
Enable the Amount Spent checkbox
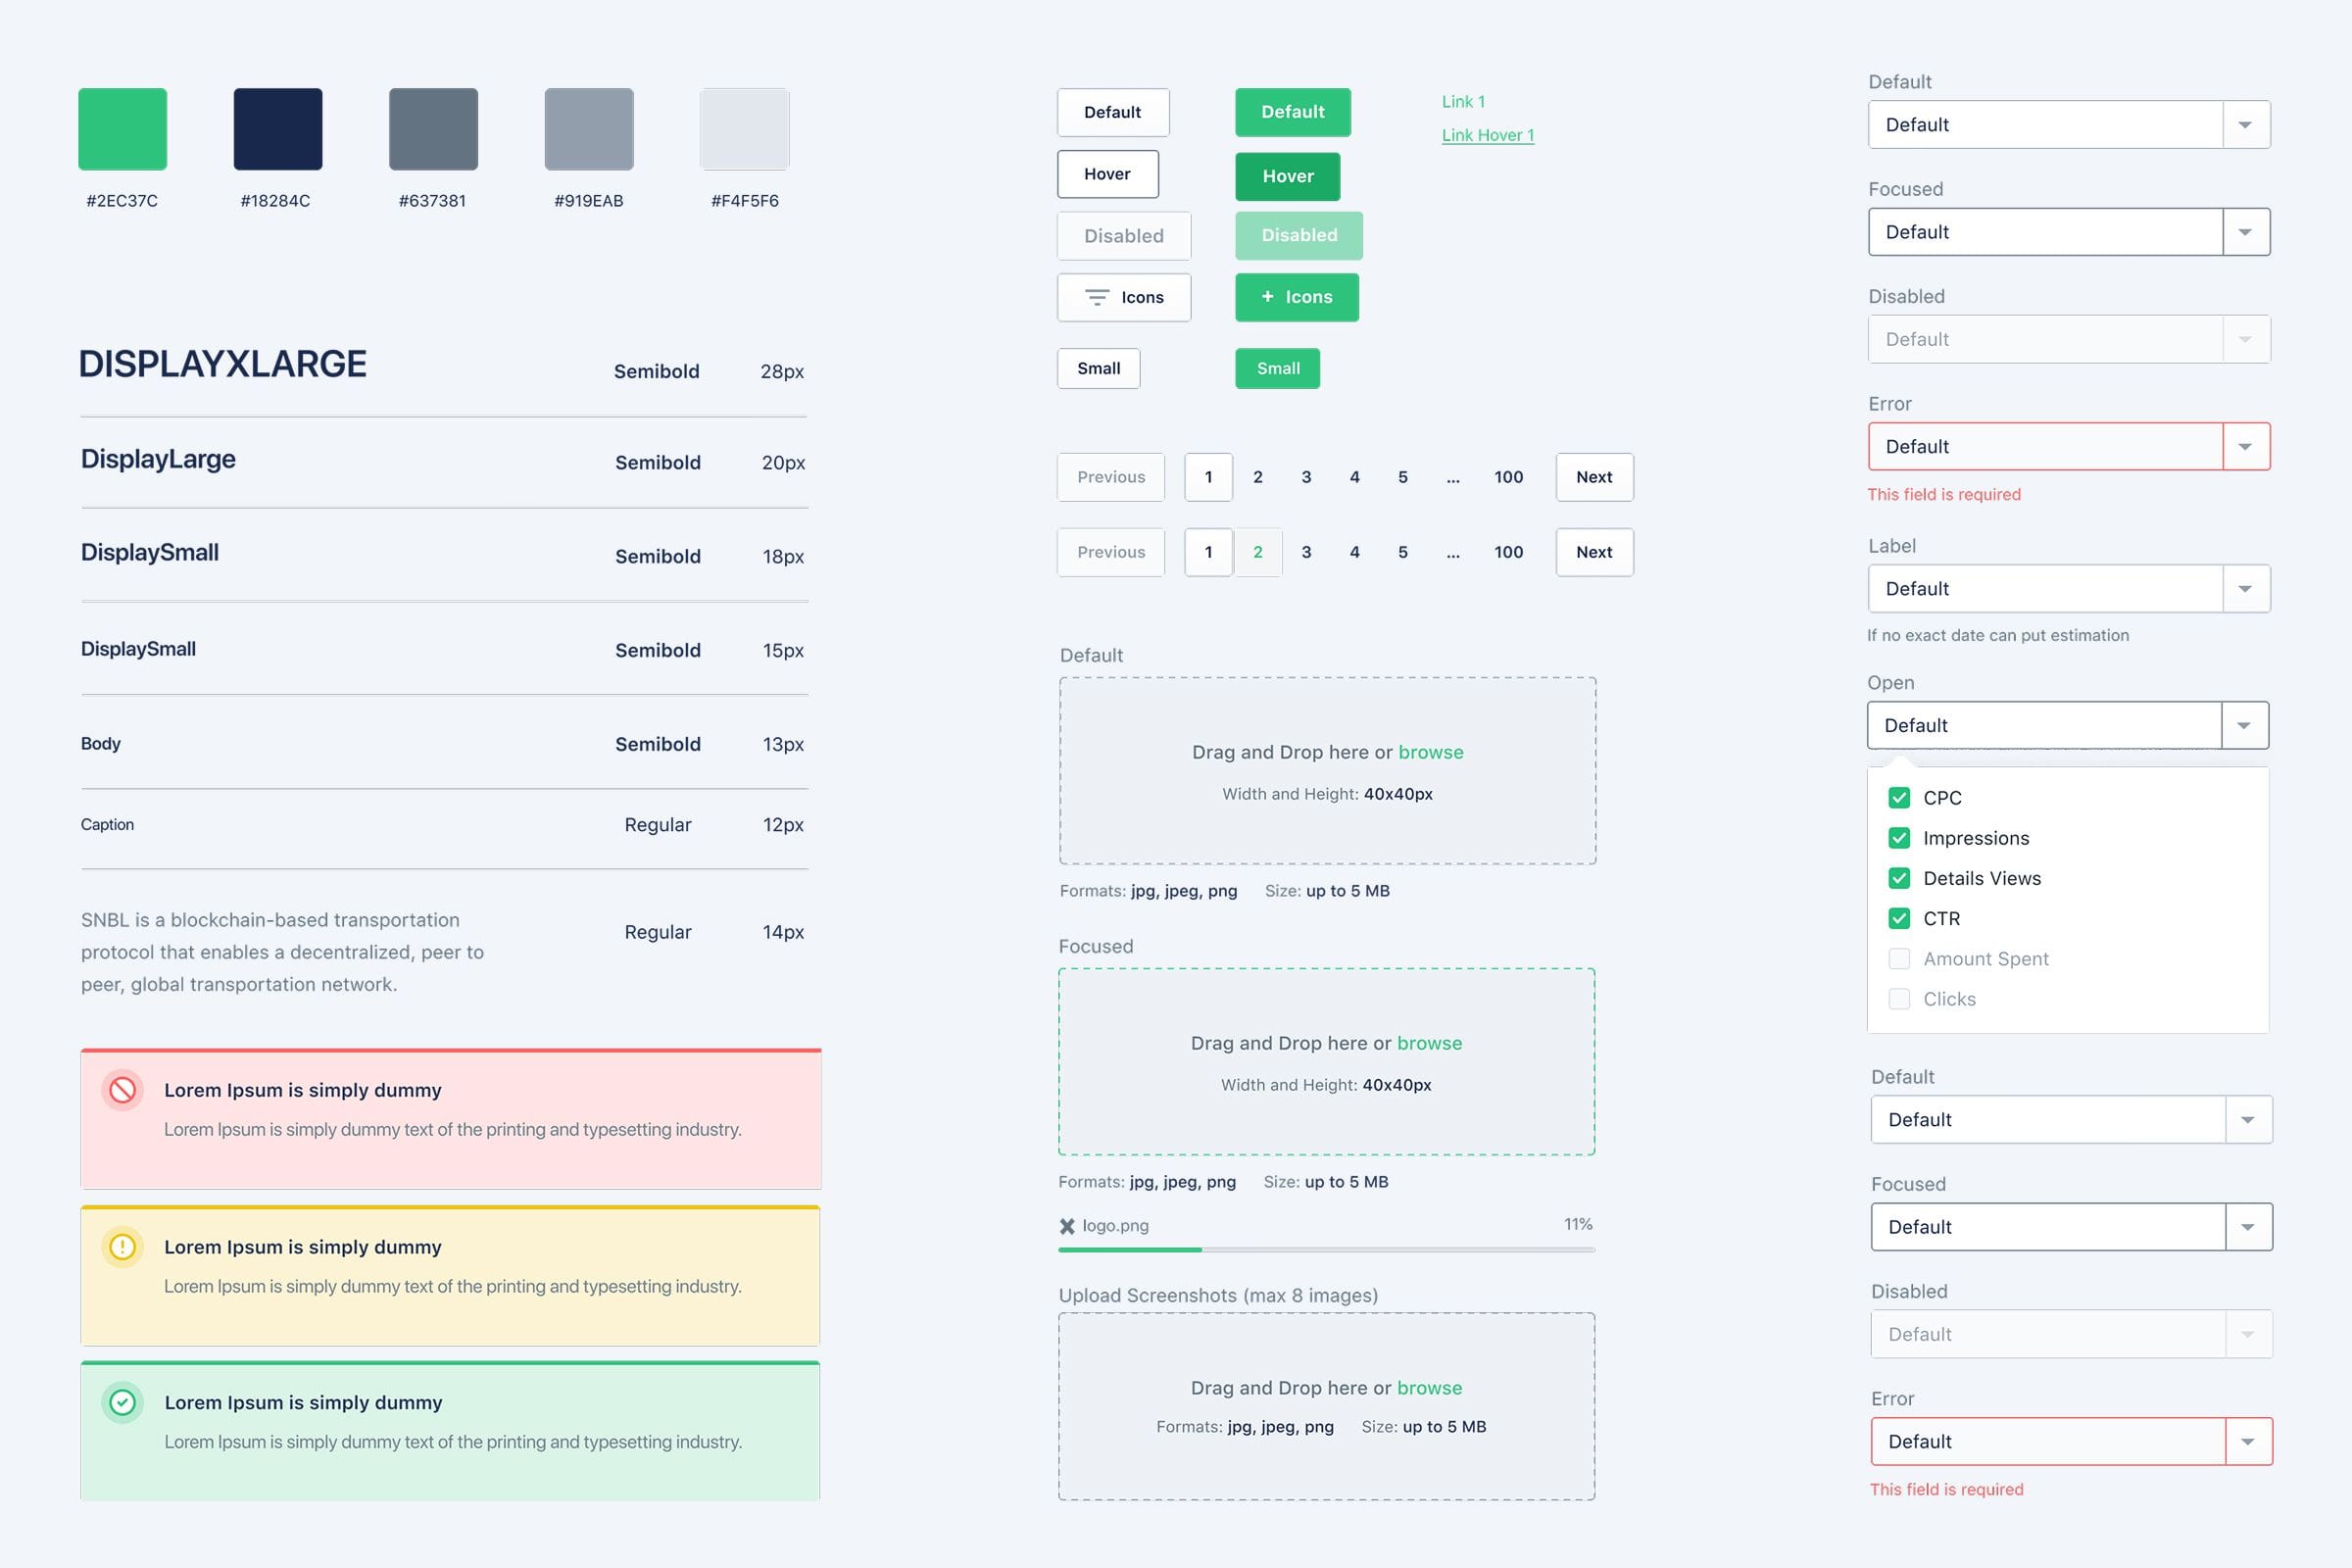coord(1899,959)
